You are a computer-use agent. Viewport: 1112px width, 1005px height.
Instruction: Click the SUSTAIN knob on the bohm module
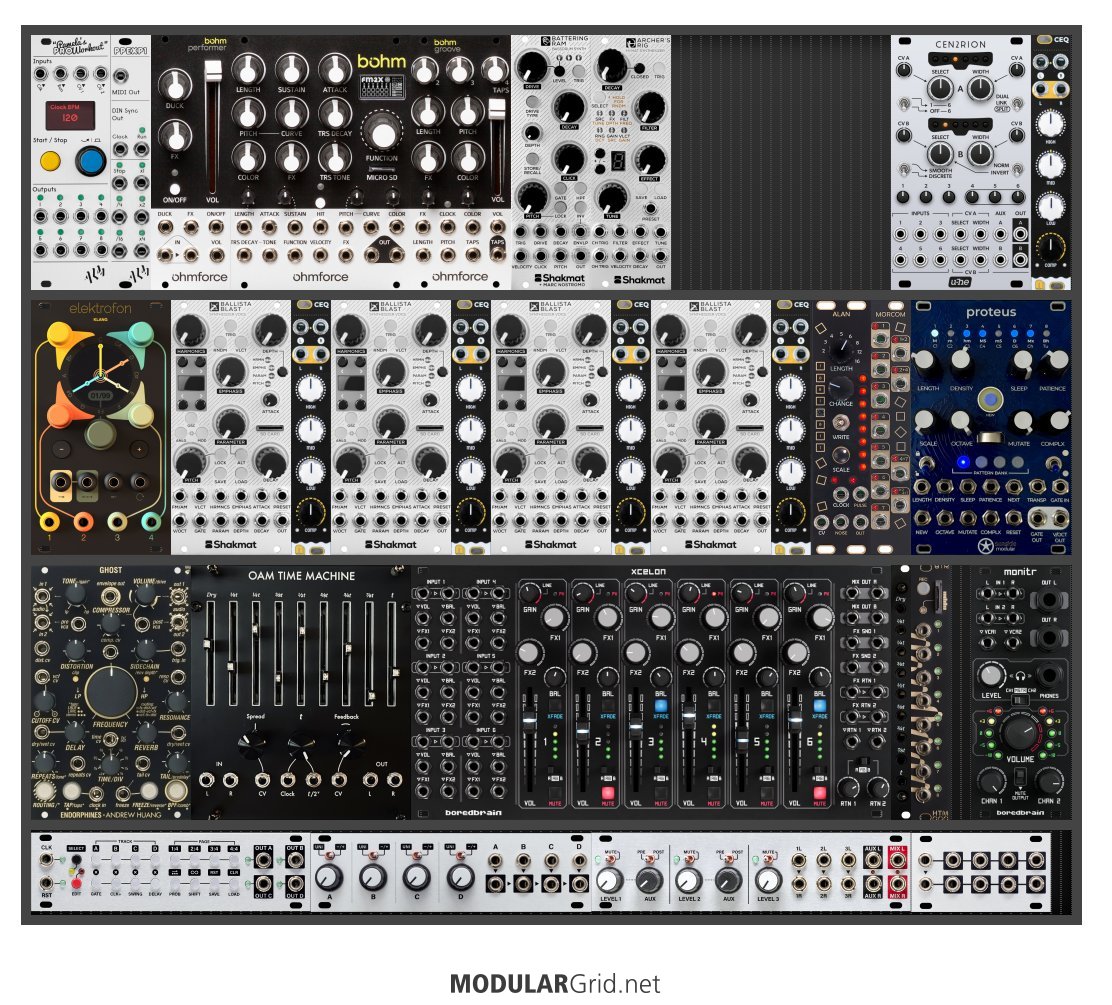coord(291,69)
